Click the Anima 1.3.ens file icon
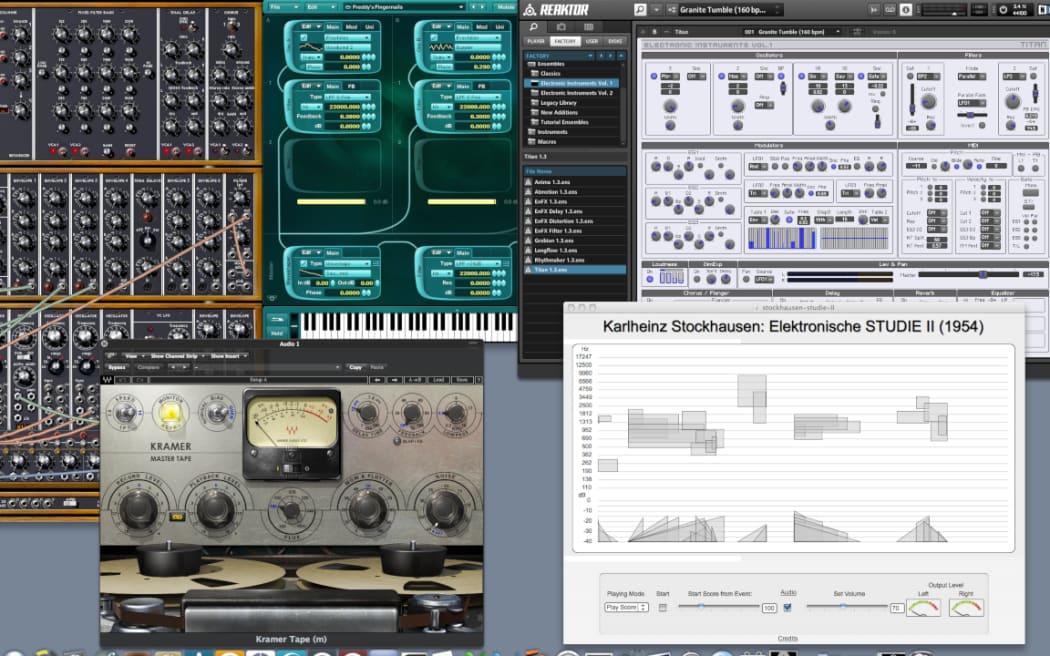This screenshot has height=656, width=1050. point(528,182)
